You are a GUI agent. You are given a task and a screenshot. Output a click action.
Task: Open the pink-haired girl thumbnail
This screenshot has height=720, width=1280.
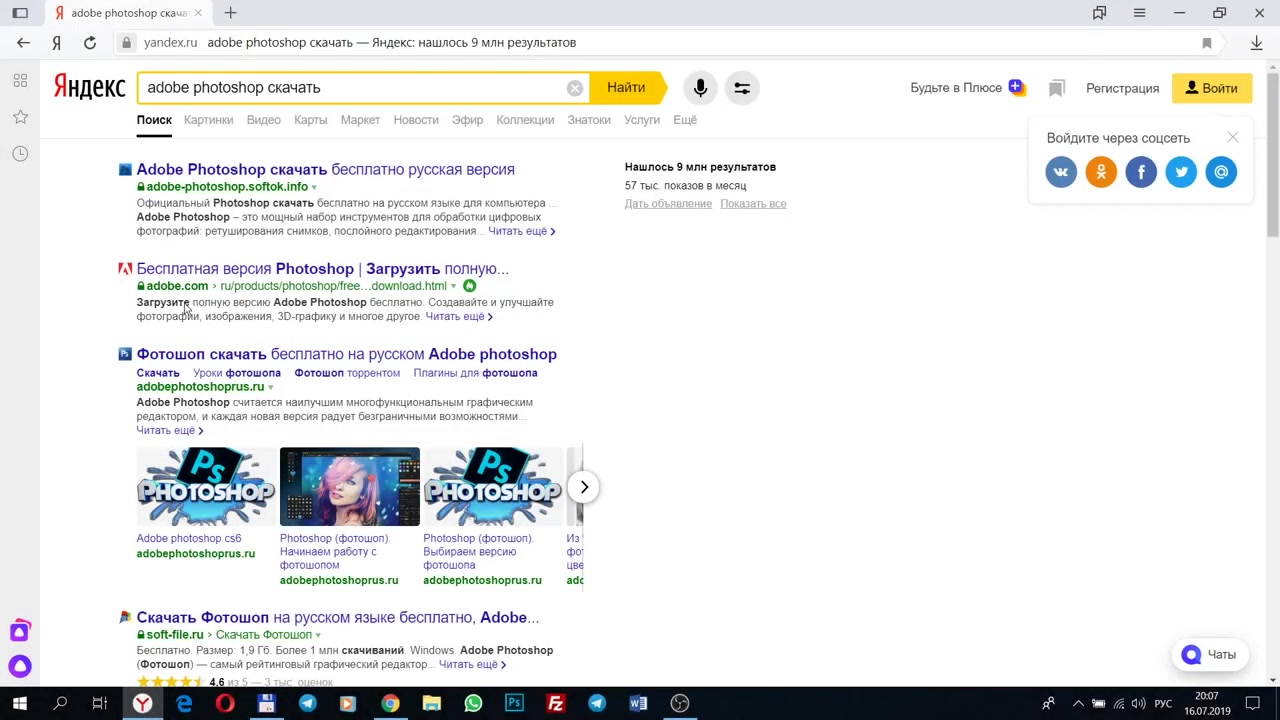pos(350,487)
